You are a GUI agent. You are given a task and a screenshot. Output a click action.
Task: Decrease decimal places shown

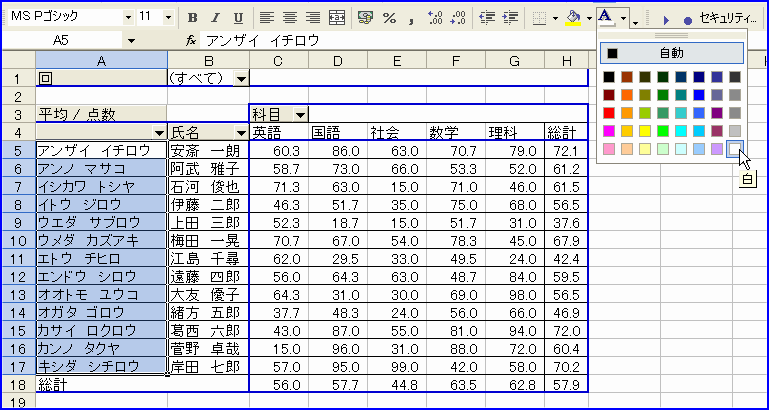(458, 18)
